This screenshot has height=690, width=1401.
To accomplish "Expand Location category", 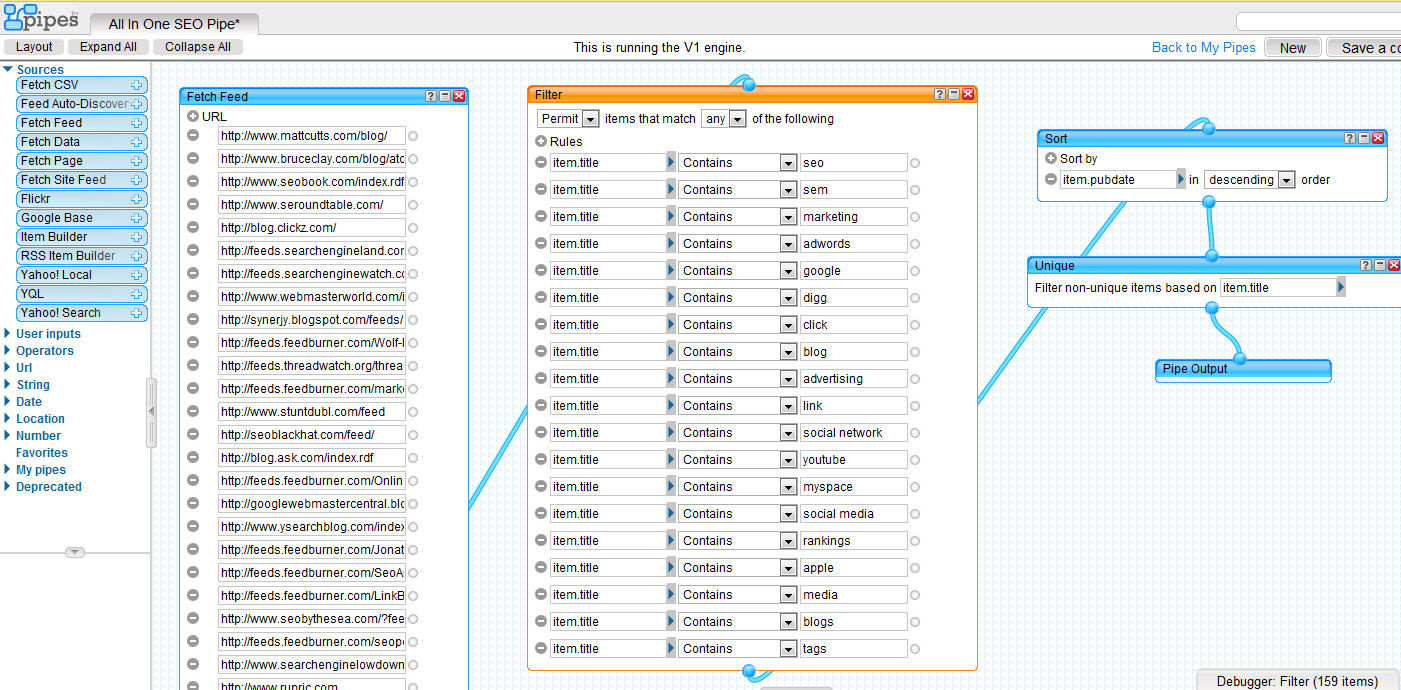I will tap(8, 419).
